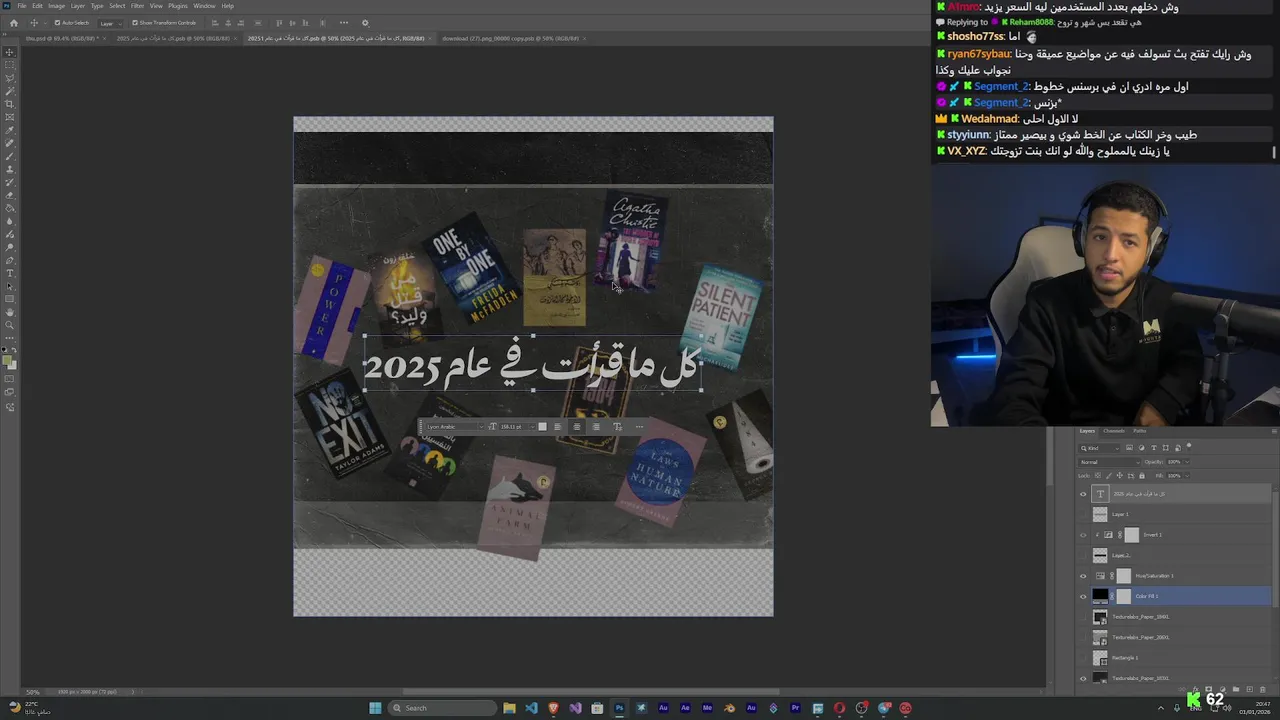Image resolution: width=1280 pixels, height=720 pixels.
Task: Open Auto-Select Layer dropdown in options bar
Action: (x=110, y=23)
